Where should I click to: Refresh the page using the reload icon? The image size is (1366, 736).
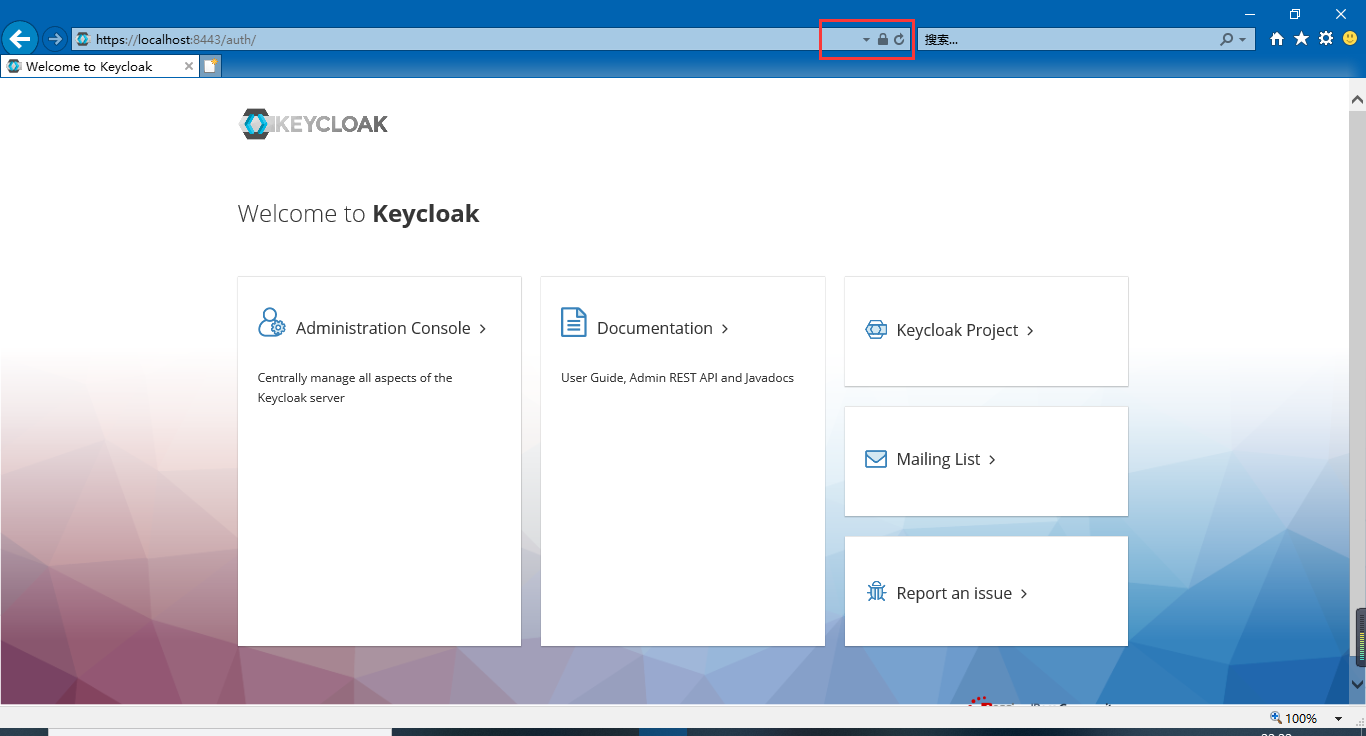pos(899,39)
